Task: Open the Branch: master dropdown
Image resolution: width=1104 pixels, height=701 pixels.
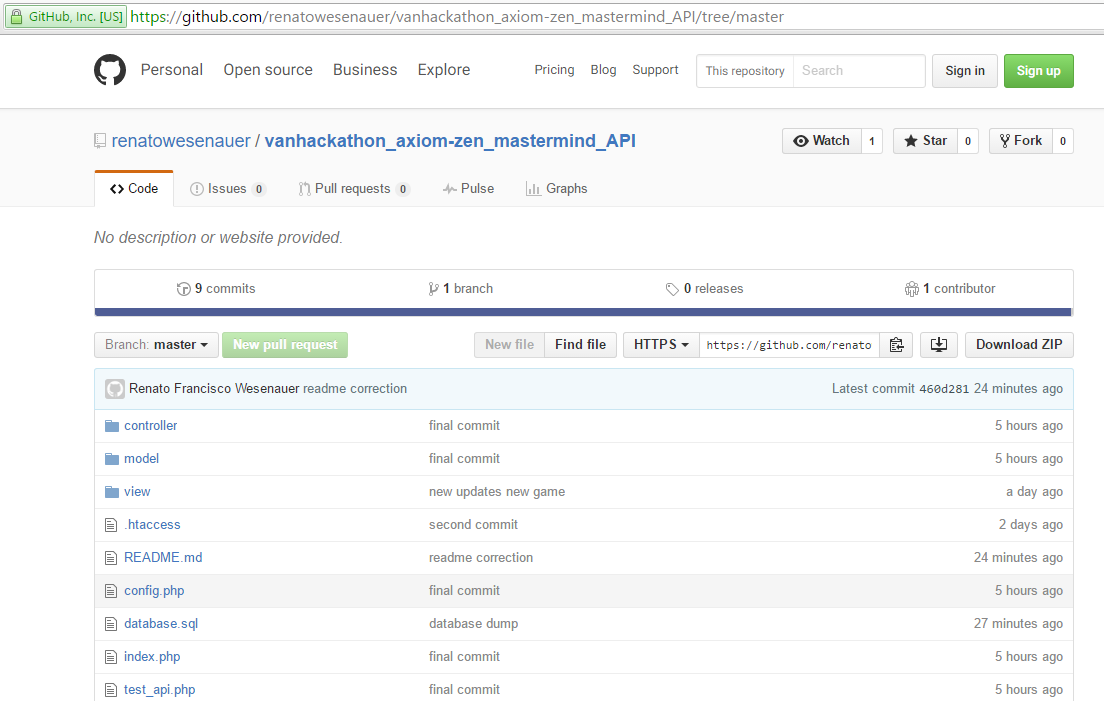Action: (x=156, y=345)
